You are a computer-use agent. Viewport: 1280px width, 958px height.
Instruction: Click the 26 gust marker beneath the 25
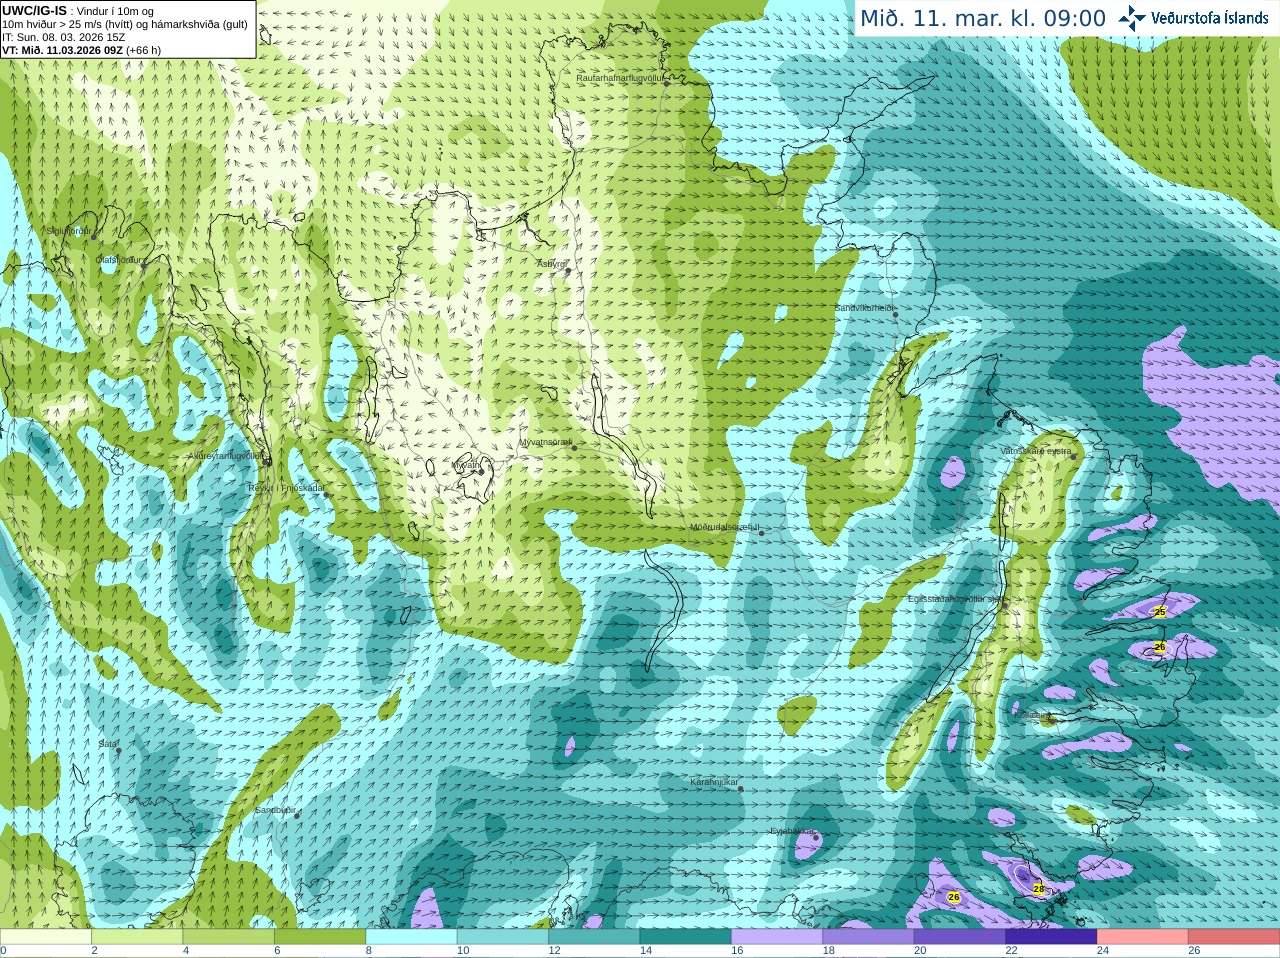coord(1160,648)
